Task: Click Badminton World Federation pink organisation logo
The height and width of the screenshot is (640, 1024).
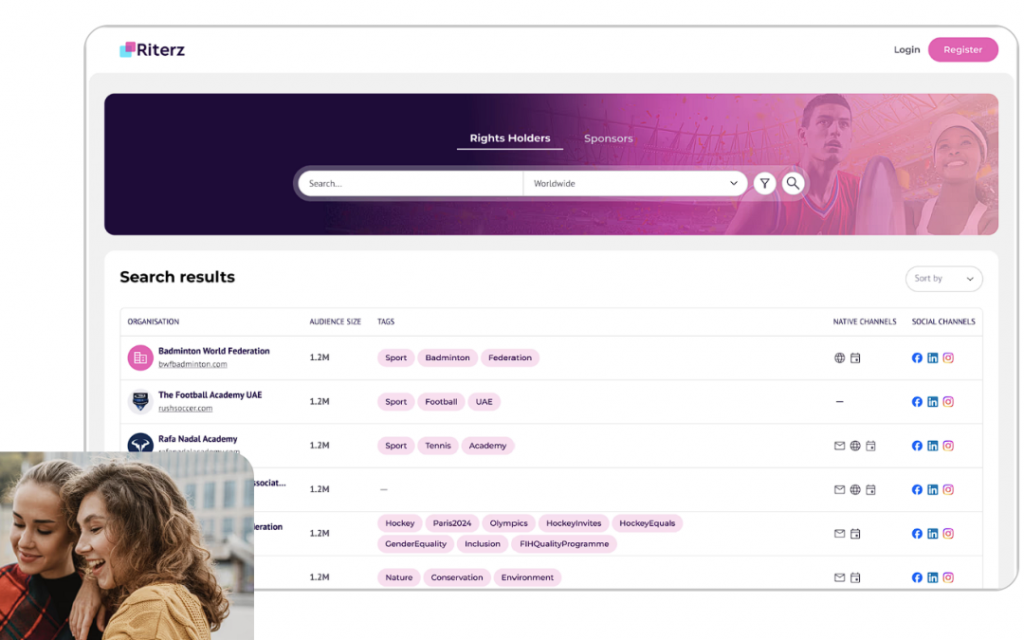Action: pyautogui.click(x=140, y=358)
